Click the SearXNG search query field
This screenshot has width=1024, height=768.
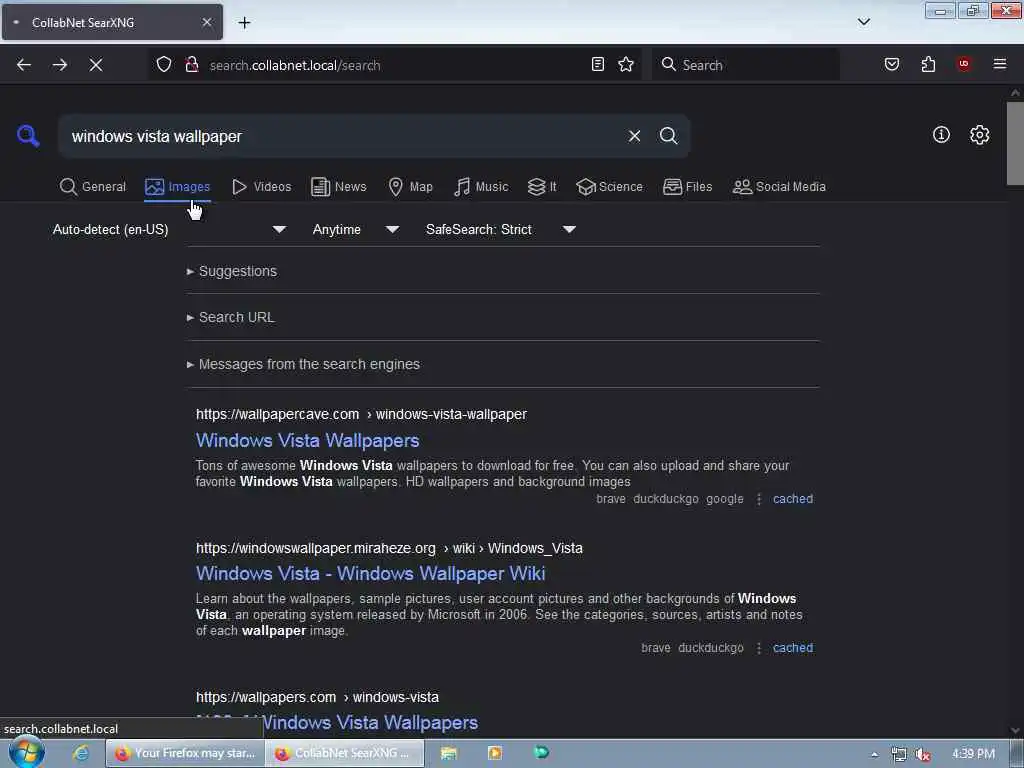point(343,136)
